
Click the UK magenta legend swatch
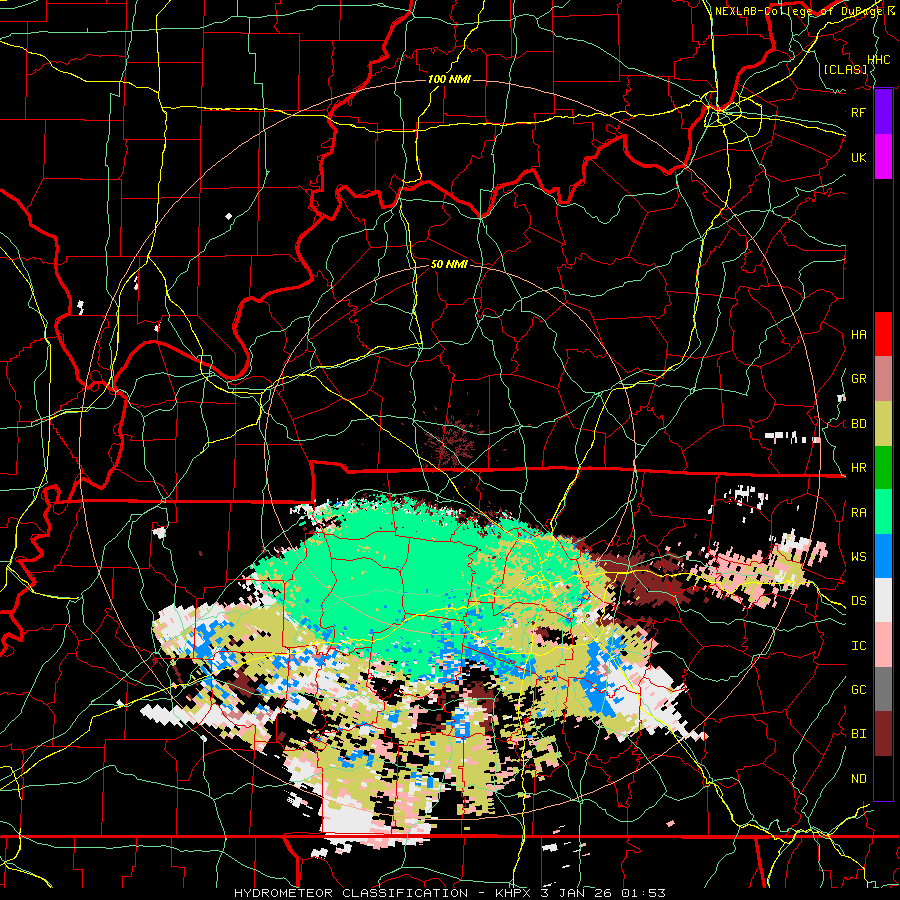[883, 157]
